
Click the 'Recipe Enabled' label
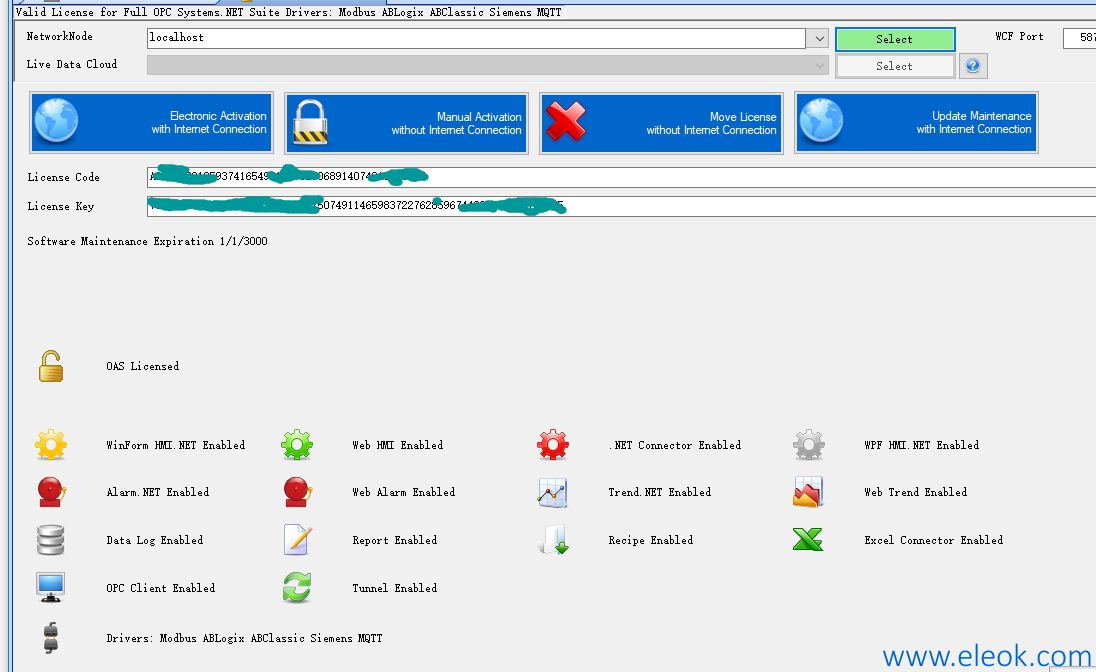[x=651, y=540]
